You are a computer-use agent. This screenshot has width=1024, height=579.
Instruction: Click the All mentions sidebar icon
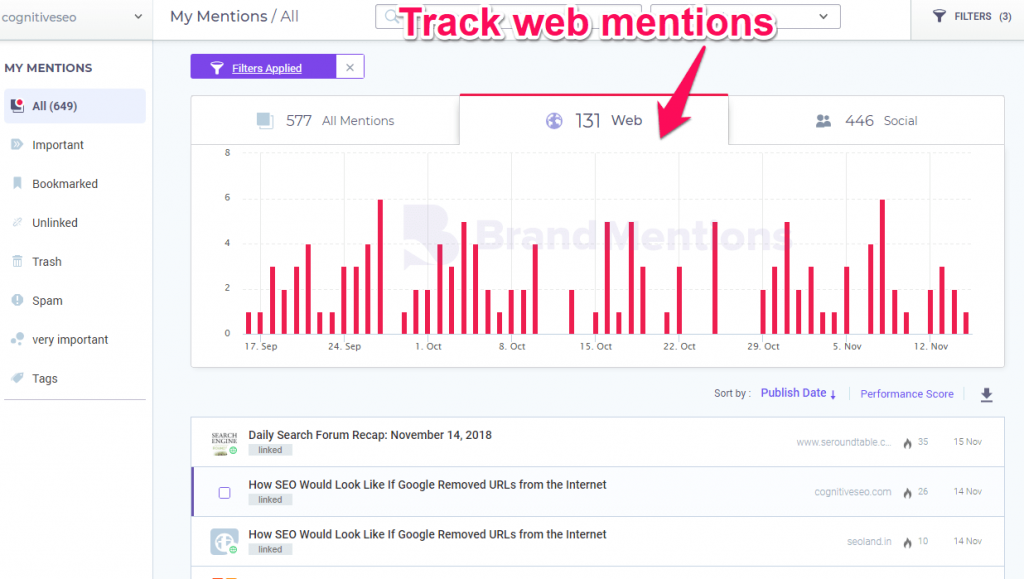[18, 105]
